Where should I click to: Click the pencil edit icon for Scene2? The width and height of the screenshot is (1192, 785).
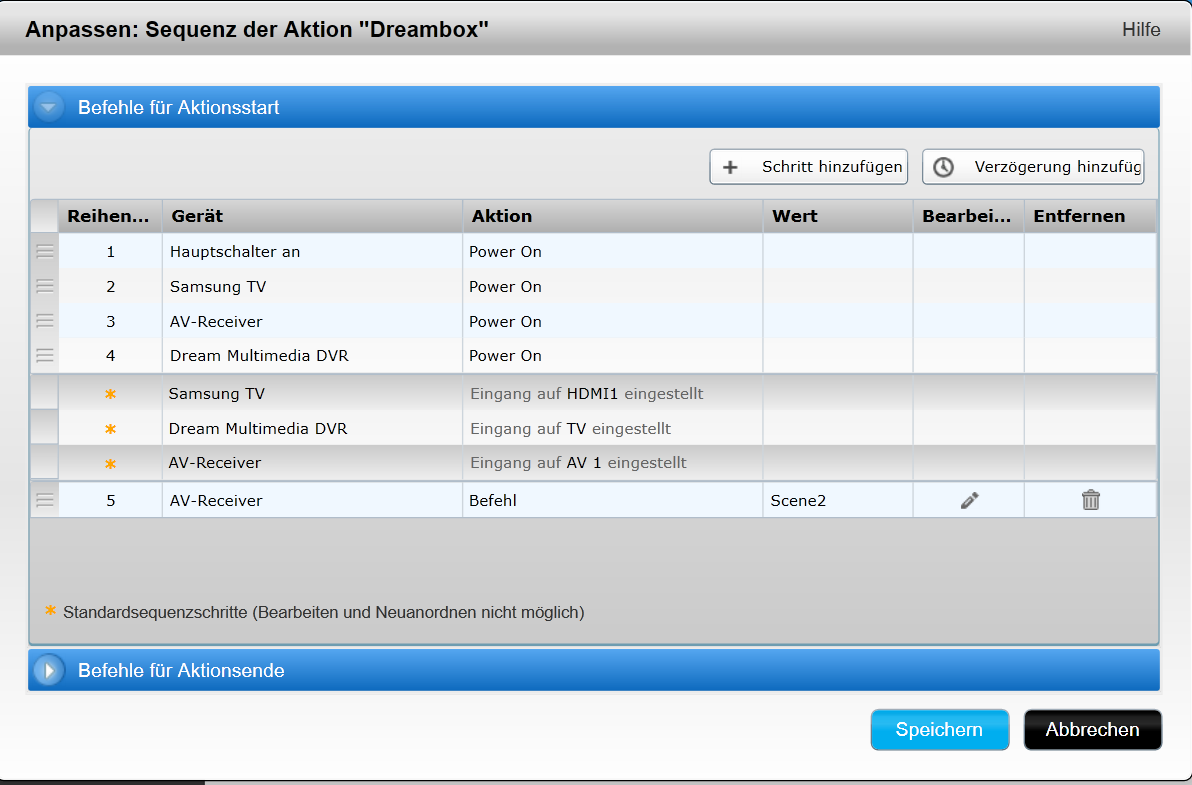coord(968,500)
